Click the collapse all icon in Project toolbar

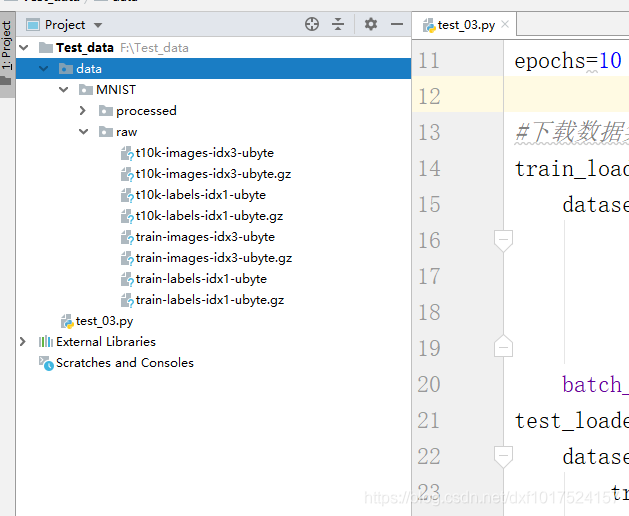coord(338,24)
